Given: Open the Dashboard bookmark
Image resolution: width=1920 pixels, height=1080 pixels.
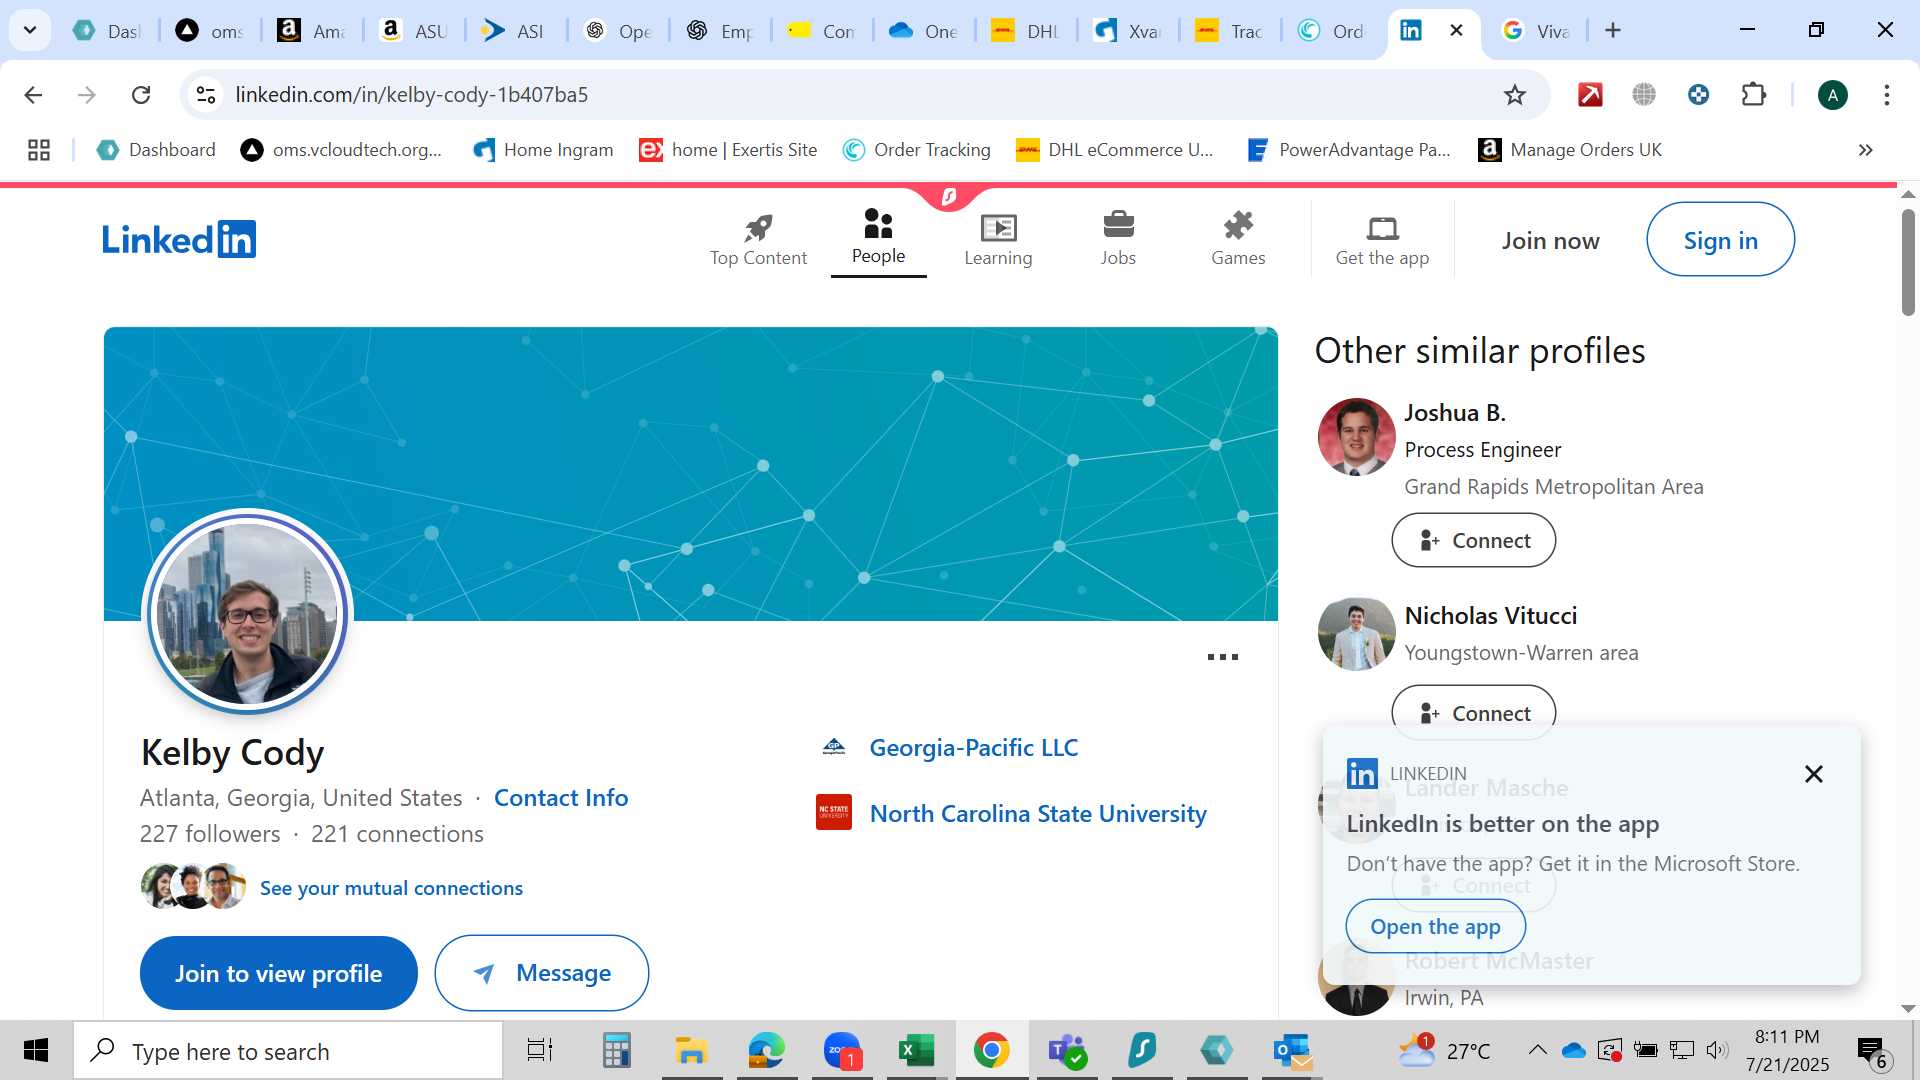Looking at the screenshot, I should pyautogui.click(x=156, y=150).
